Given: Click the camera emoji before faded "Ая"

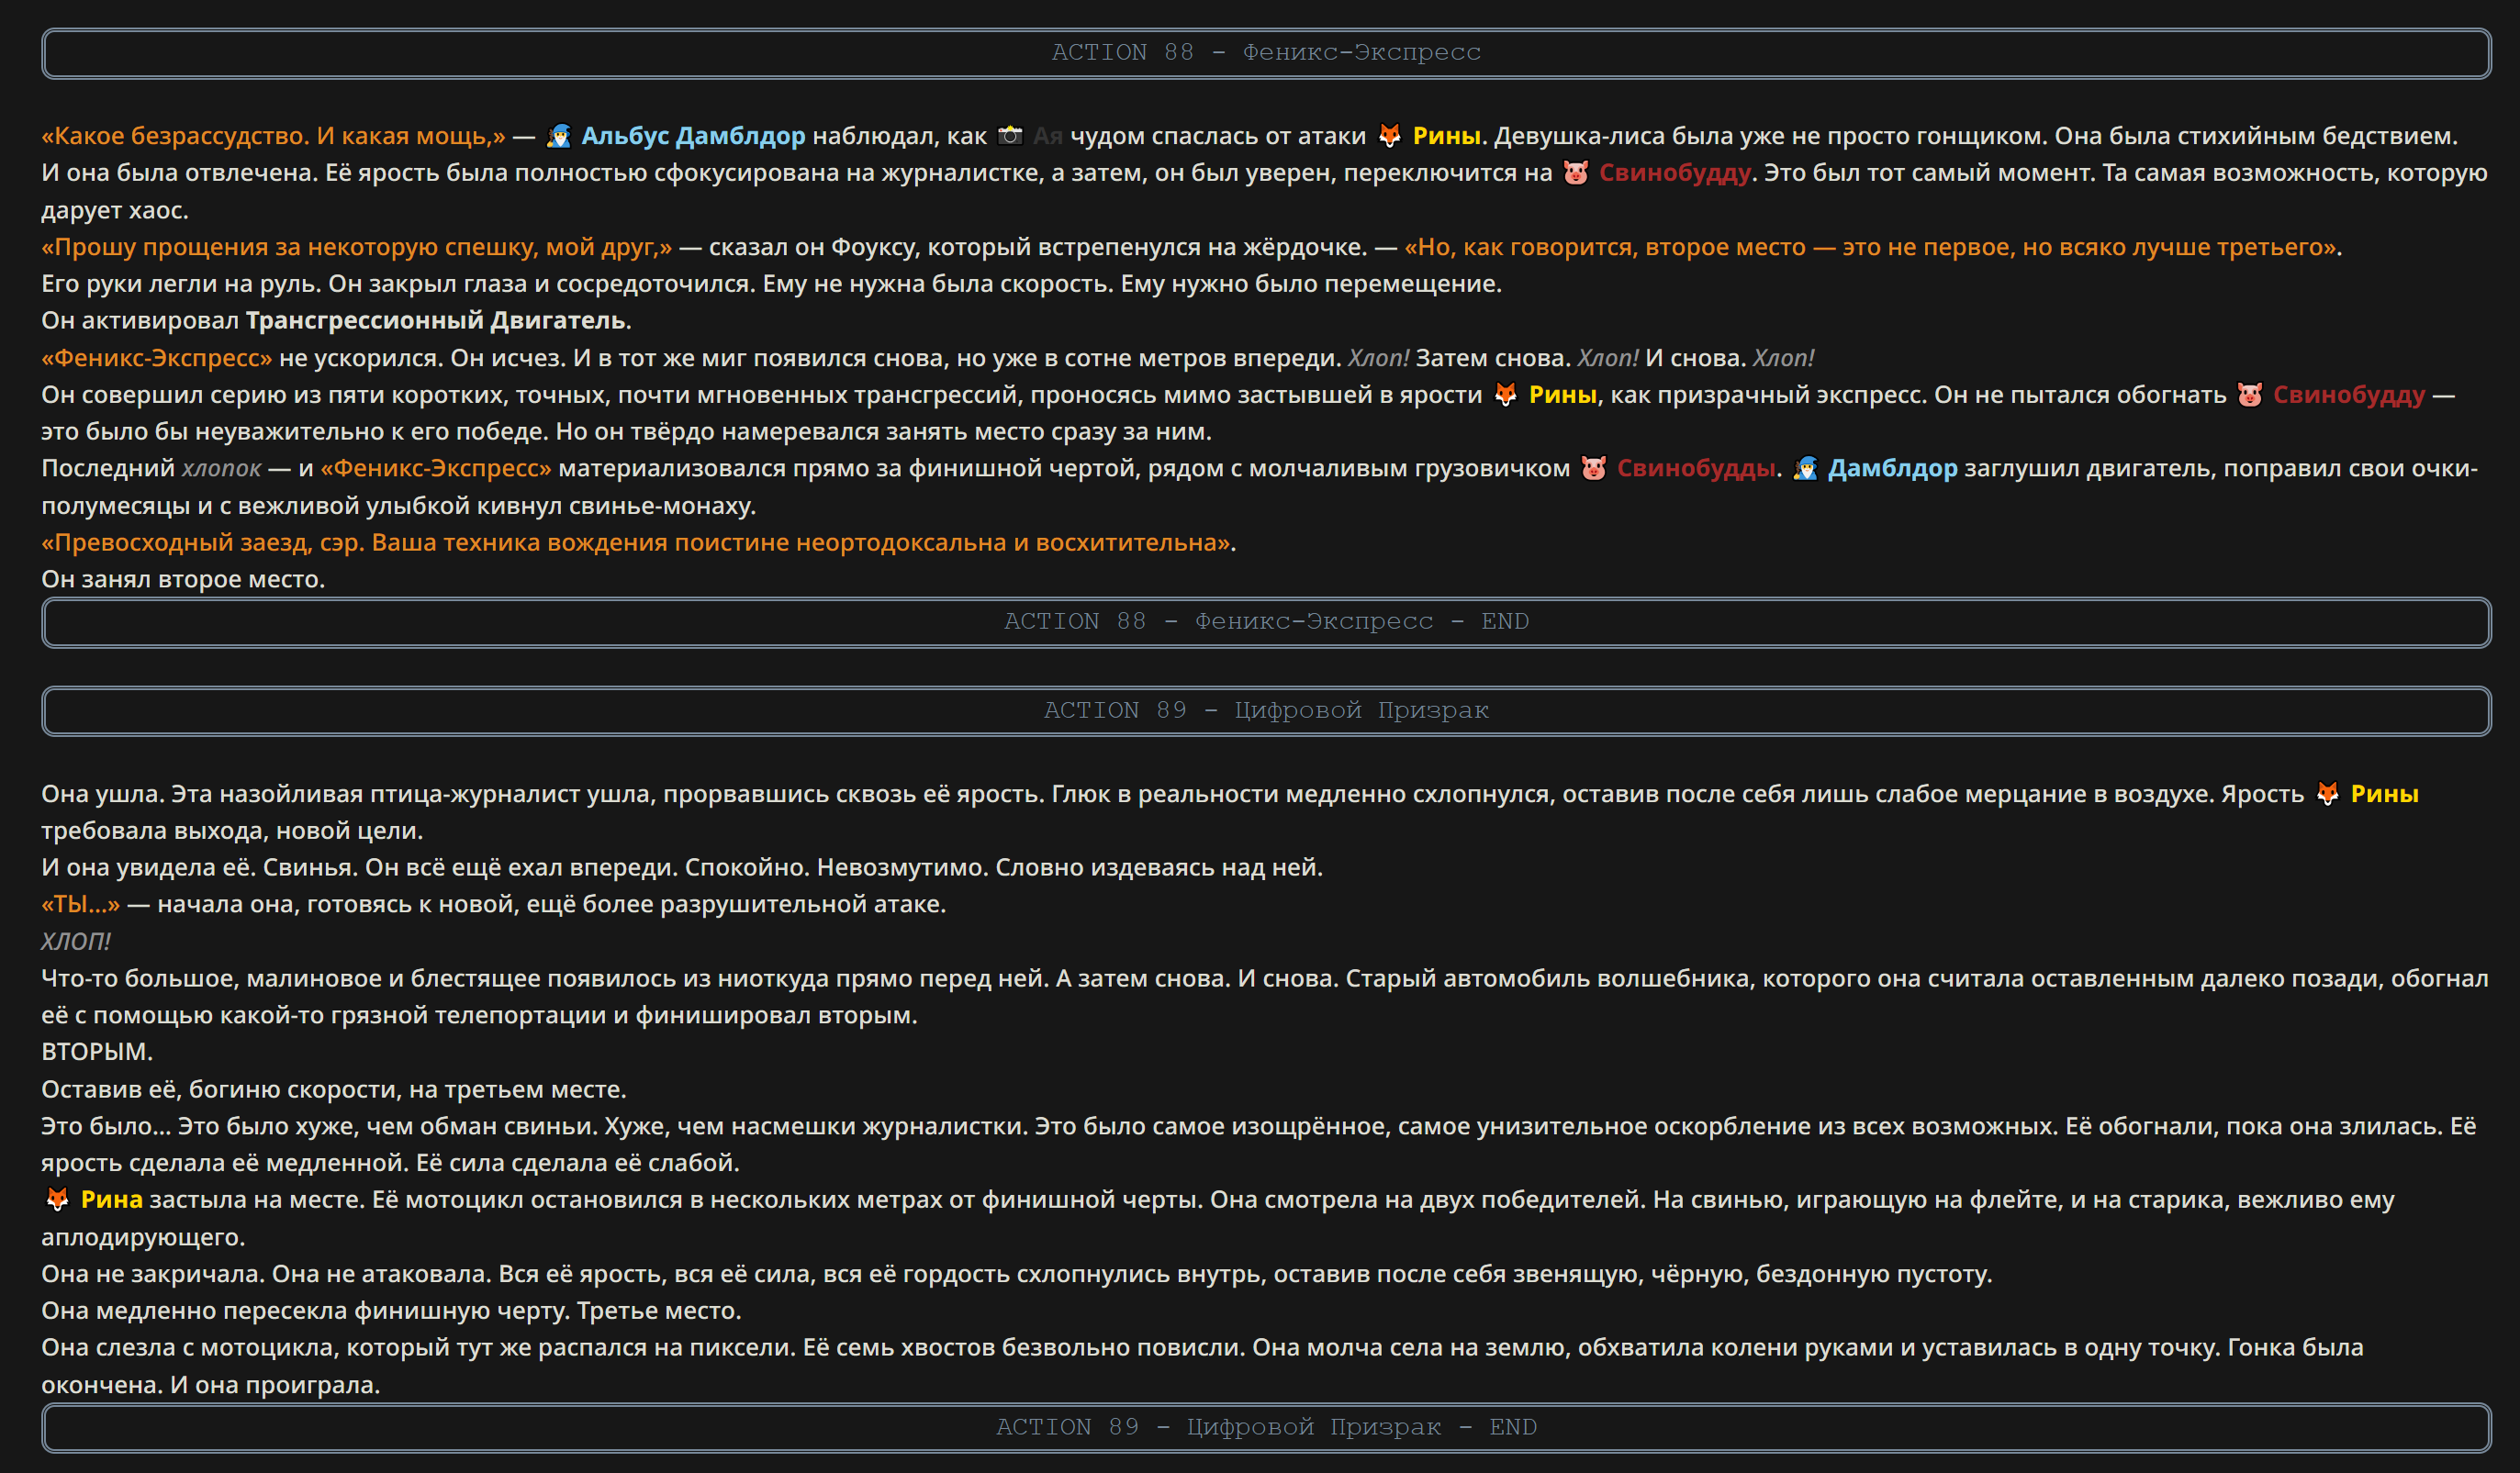Looking at the screenshot, I should click(1010, 136).
